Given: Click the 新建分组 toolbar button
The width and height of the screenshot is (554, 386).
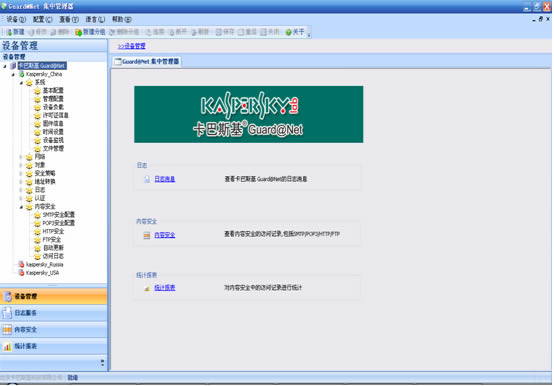Looking at the screenshot, I should tap(90, 32).
